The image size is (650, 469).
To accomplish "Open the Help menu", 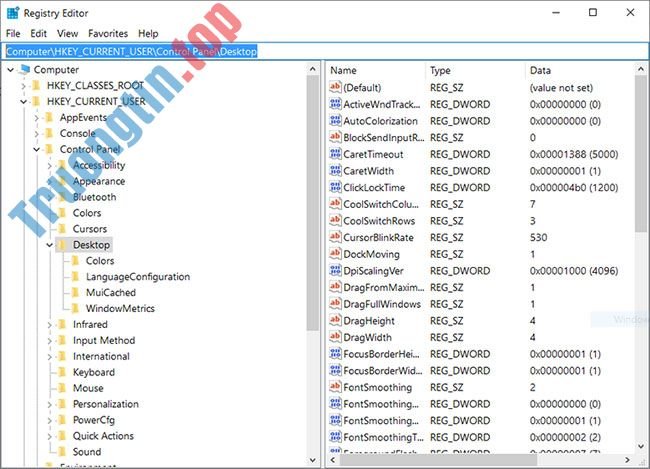I will [x=148, y=33].
